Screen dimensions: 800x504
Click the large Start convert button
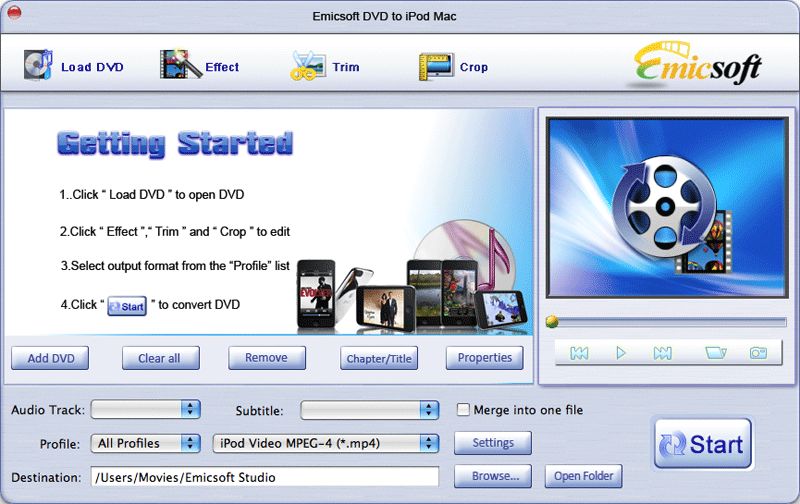tap(703, 444)
